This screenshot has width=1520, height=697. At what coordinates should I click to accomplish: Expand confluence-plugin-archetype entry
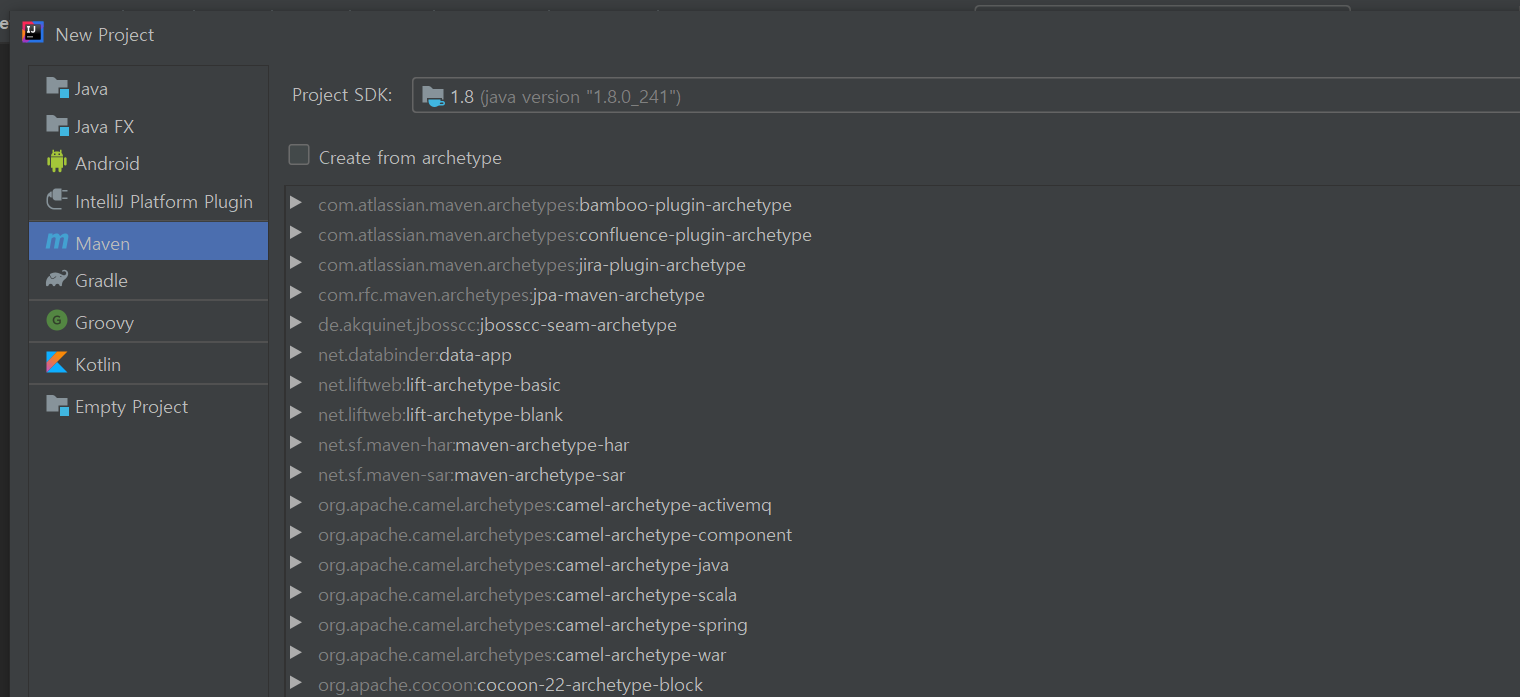[x=295, y=234]
